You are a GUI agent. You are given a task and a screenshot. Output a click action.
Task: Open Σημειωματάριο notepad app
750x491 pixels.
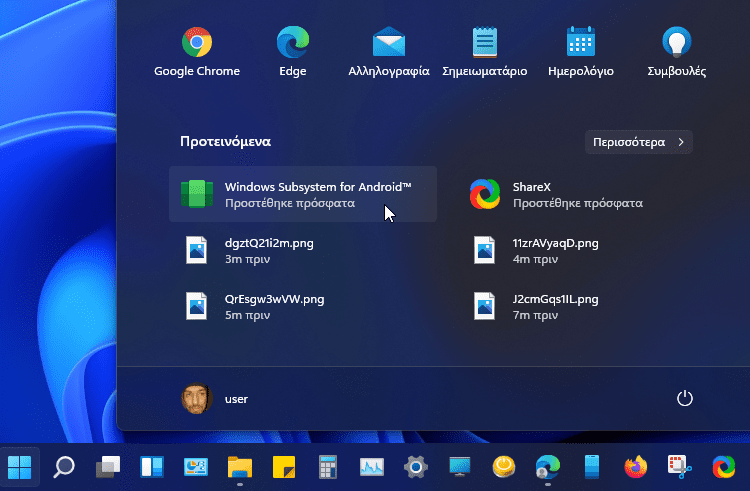tap(484, 50)
